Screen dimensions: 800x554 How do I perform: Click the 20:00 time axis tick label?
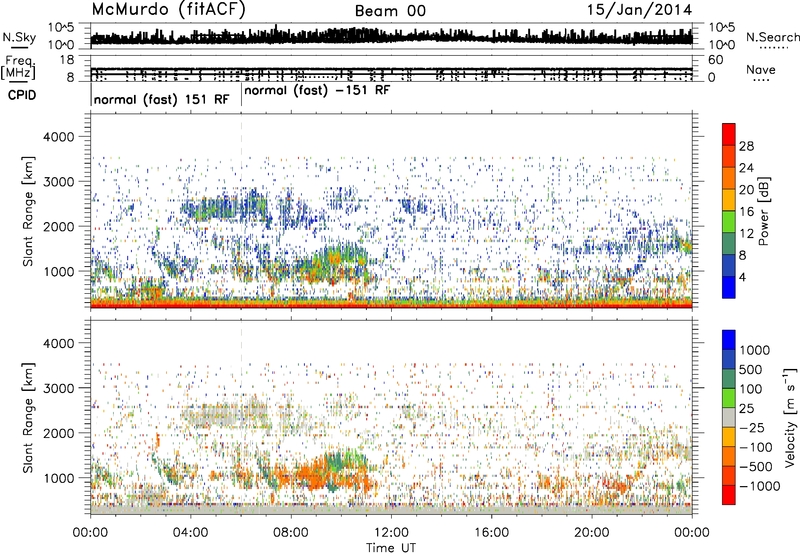pyautogui.click(x=591, y=533)
